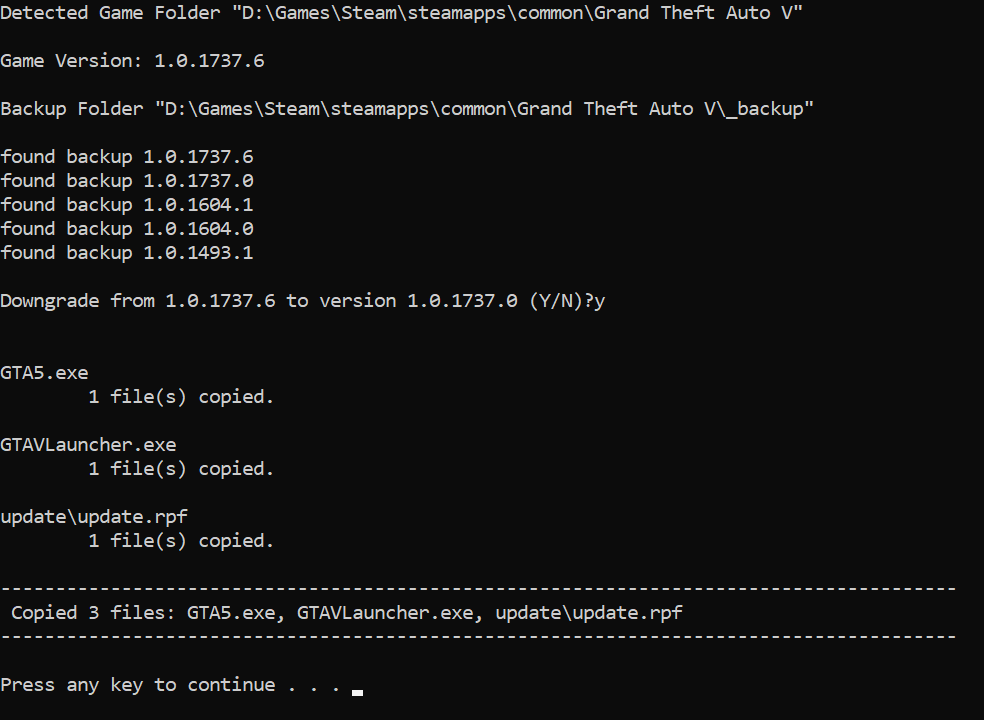Click the blinking console cursor
Viewport: 984px width, 720px height.
point(357,690)
